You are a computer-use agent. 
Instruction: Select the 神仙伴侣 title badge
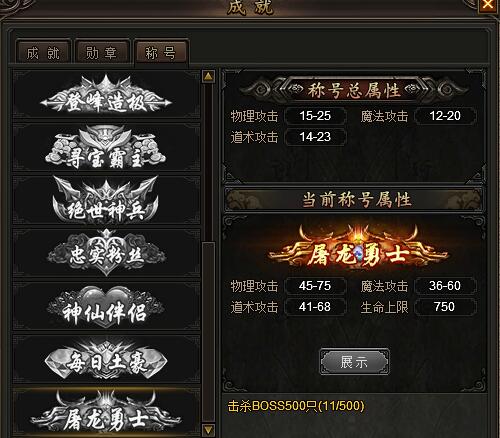click(106, 306)
